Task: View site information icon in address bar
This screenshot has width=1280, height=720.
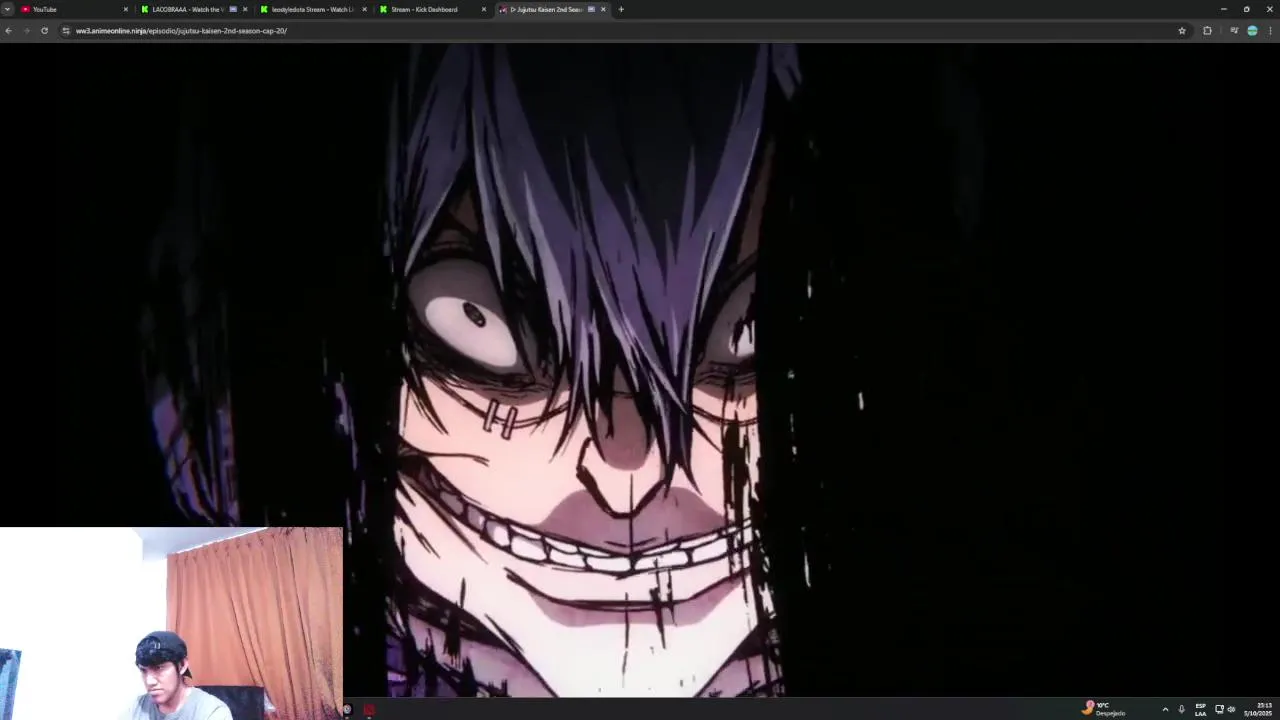Action: [66, 31]
